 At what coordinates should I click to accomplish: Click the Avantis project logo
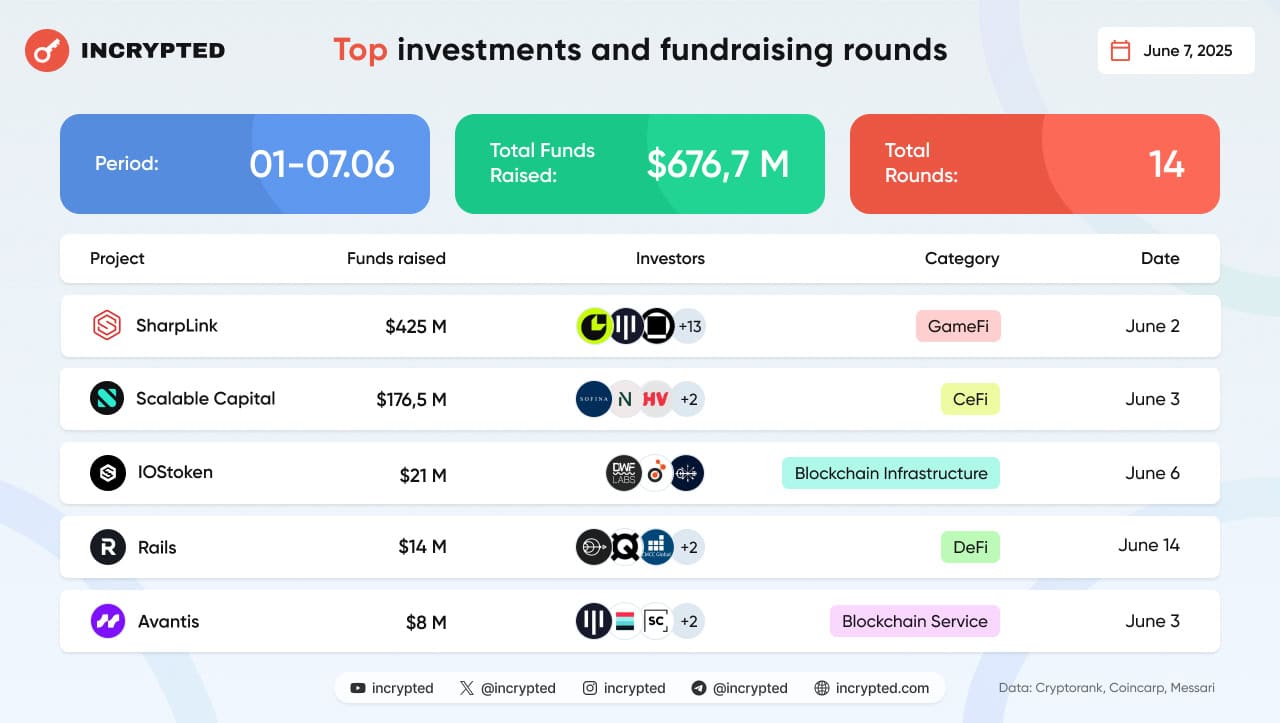pos(108,621)
